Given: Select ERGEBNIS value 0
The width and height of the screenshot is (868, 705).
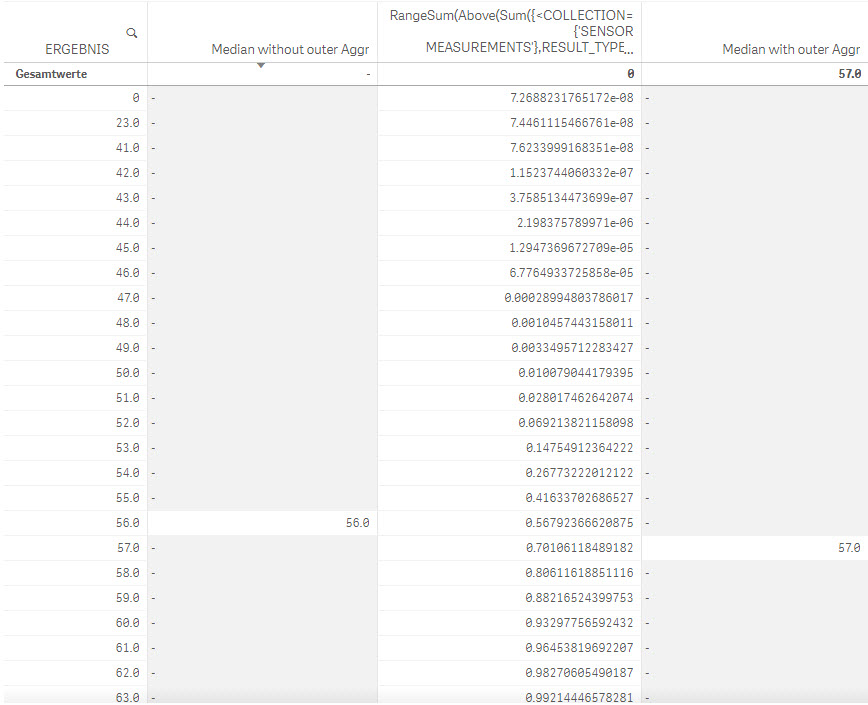Looking at the screenshot, I should (x=136, y=98).
